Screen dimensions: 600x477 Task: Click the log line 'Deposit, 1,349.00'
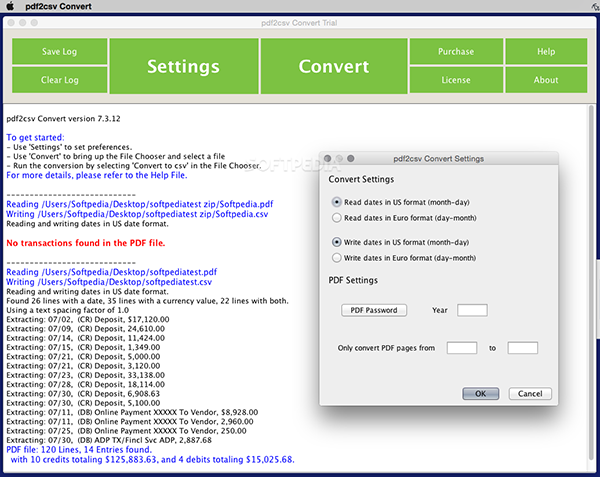83,347
